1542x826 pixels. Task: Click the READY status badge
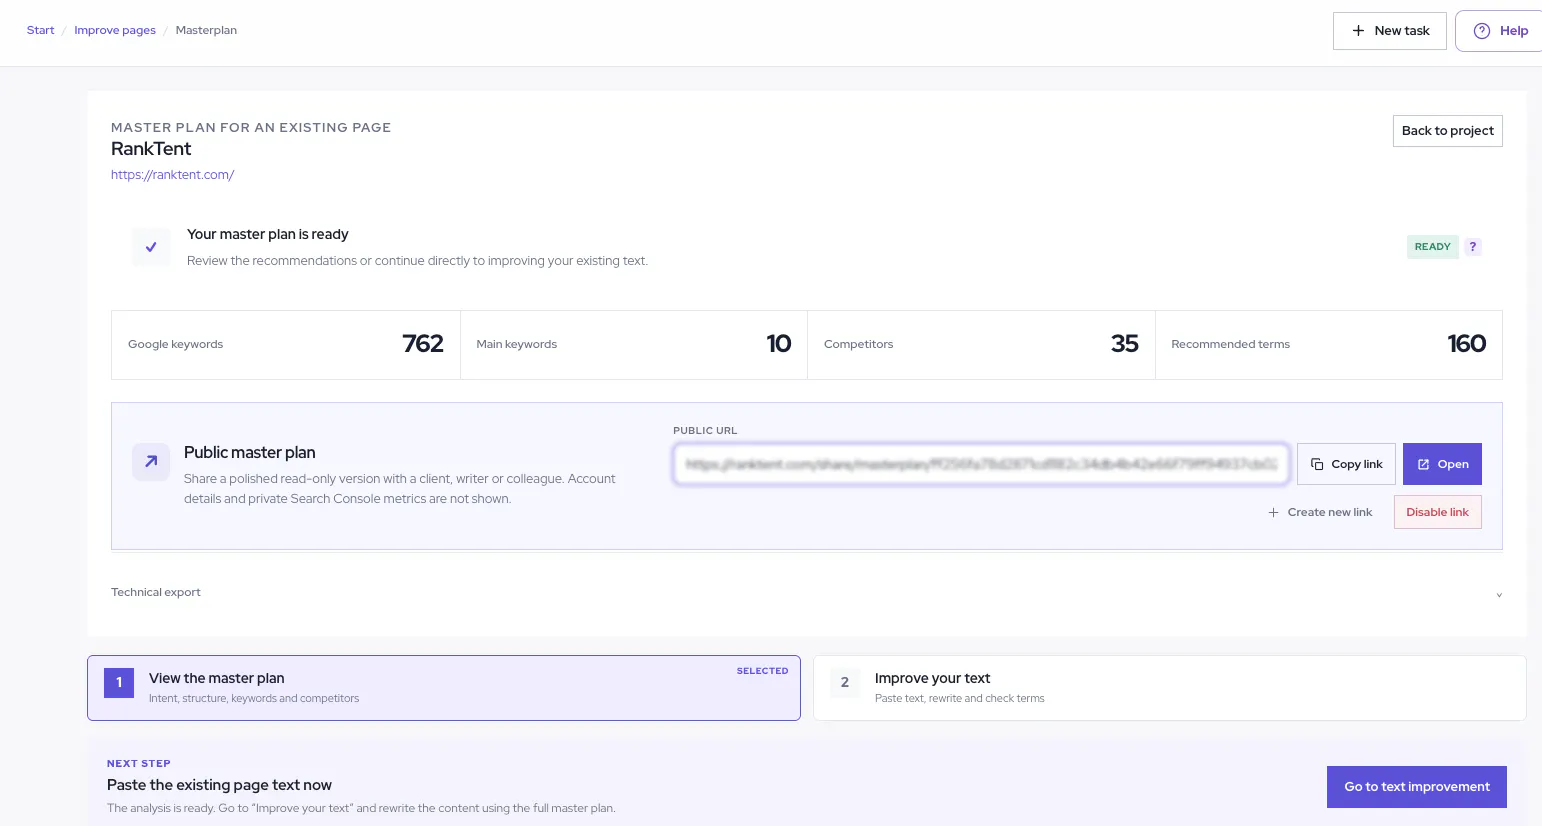(1432, 247)
